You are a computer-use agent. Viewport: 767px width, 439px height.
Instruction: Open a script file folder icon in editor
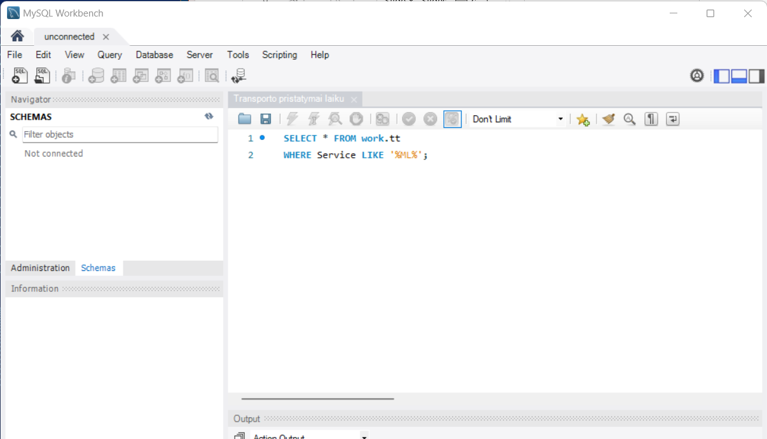click(245, 119)
